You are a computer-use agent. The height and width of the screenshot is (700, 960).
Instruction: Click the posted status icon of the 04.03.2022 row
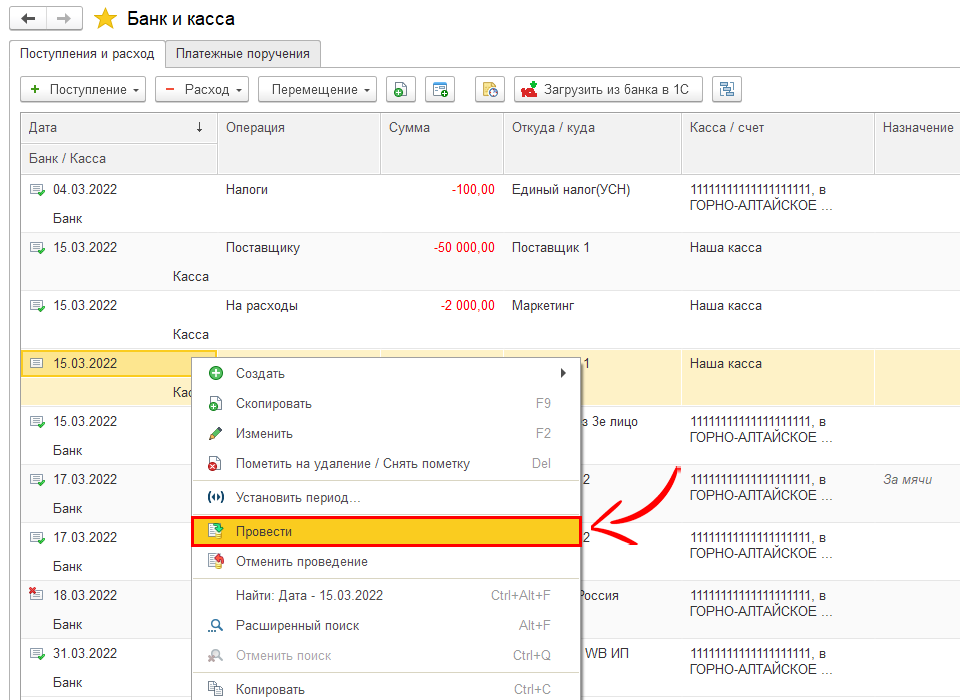(37, 190)
